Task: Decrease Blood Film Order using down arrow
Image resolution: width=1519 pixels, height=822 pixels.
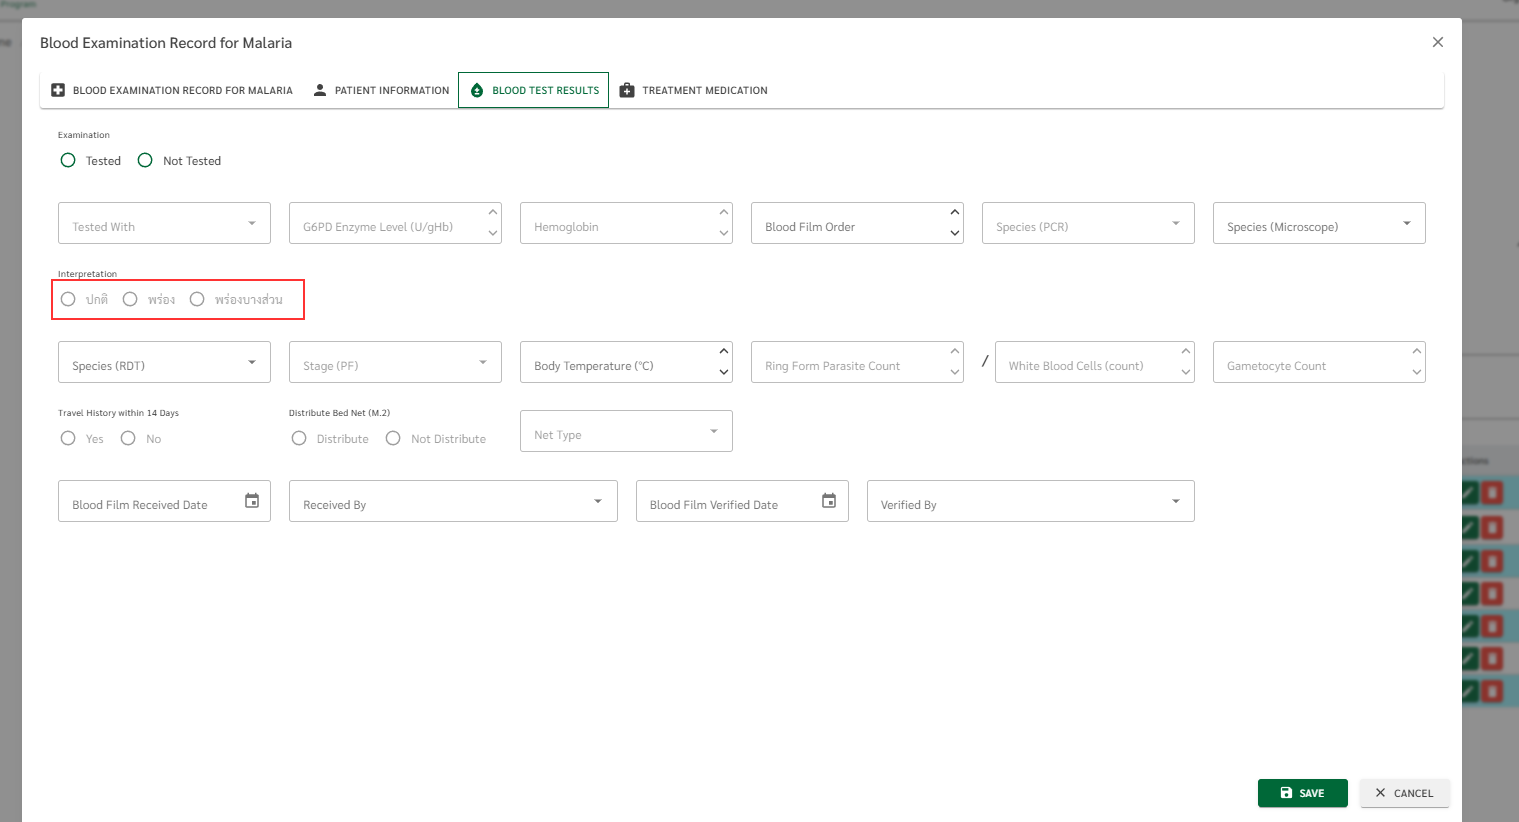Action: click(955, 234)
